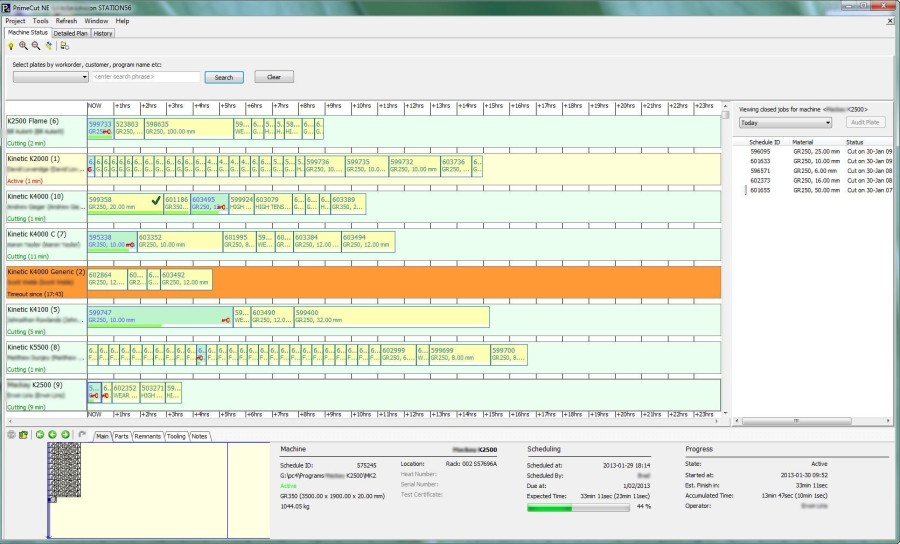Open the Help menu
Viewport: 900px width, 544px height.
[x=122, y=21]
